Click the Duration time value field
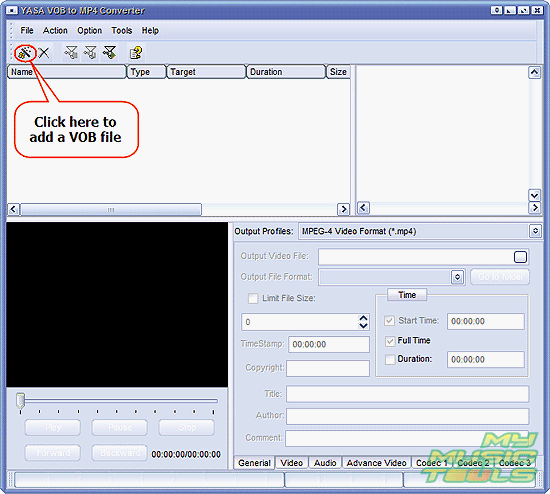 pyautogui.click(x=485, y=360)
